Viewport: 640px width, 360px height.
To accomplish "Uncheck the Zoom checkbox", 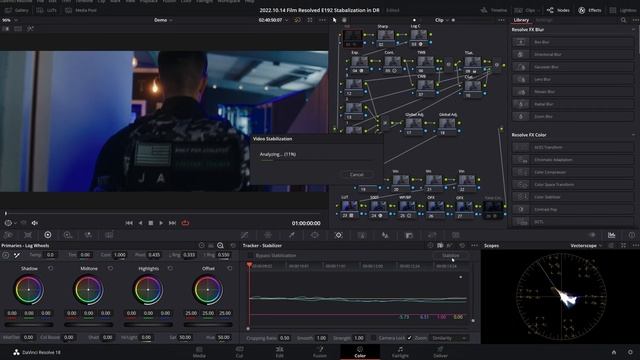I will [409, 338].
